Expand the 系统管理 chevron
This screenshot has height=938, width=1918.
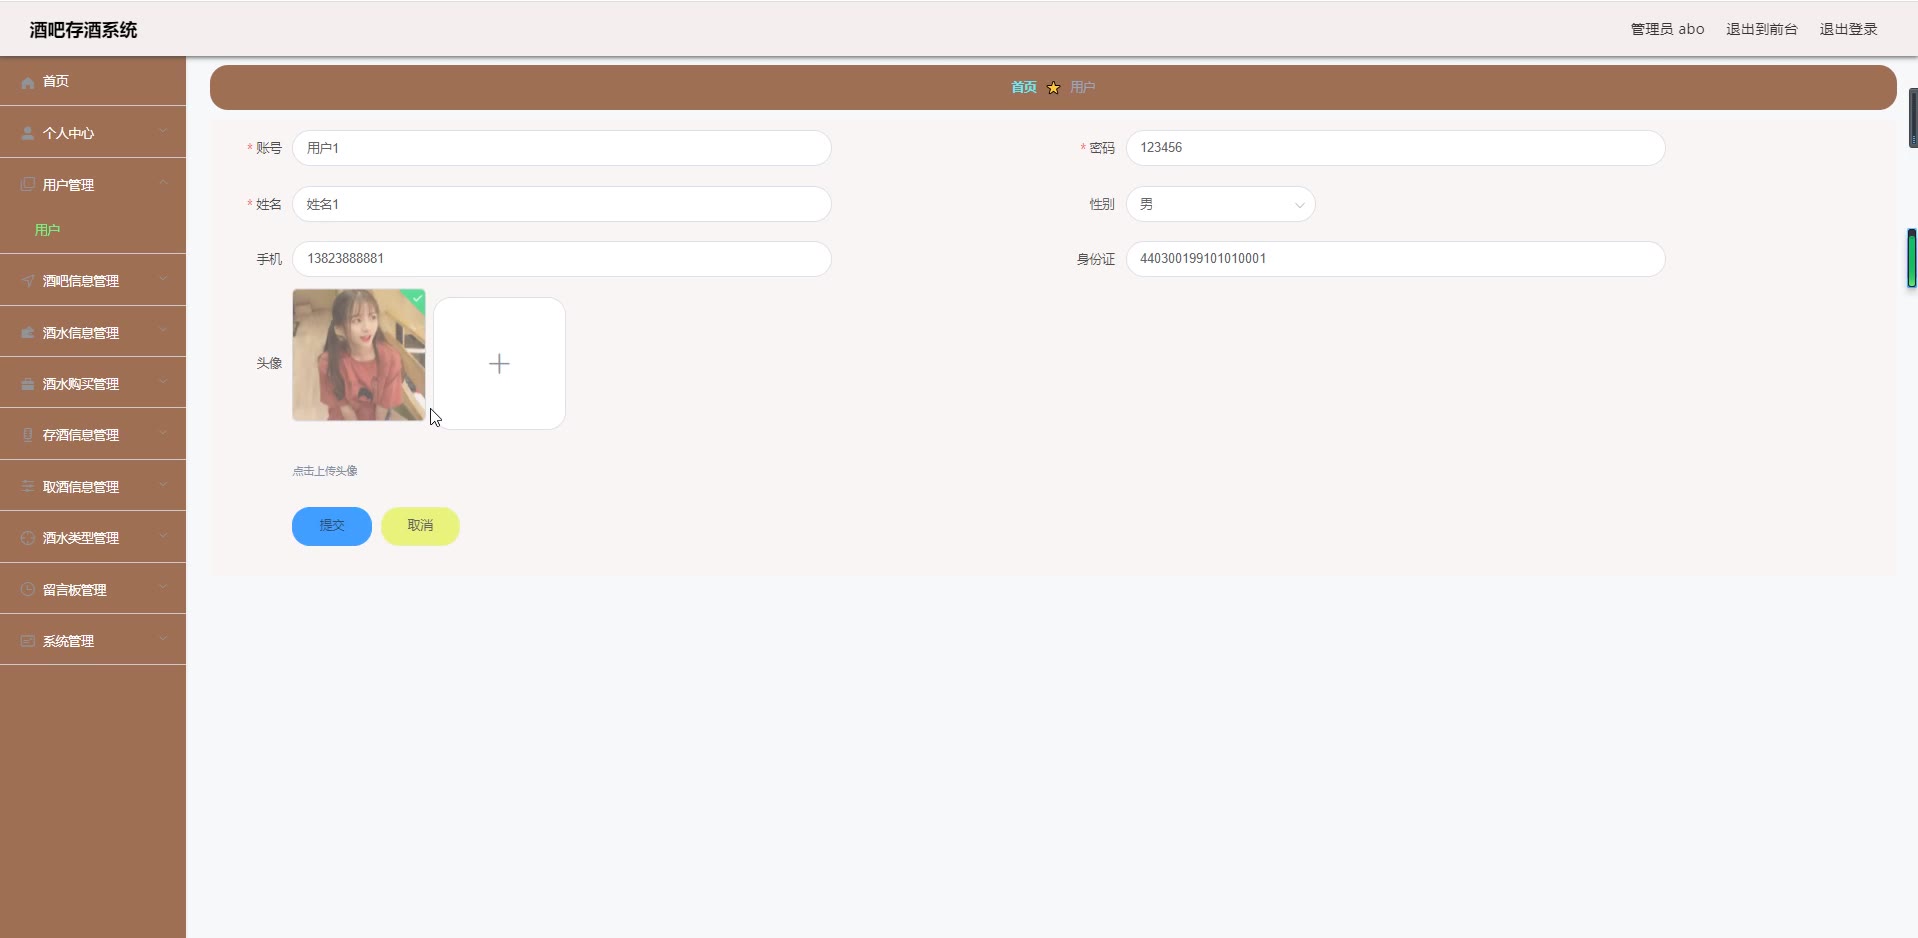click(x=163, y=639)
